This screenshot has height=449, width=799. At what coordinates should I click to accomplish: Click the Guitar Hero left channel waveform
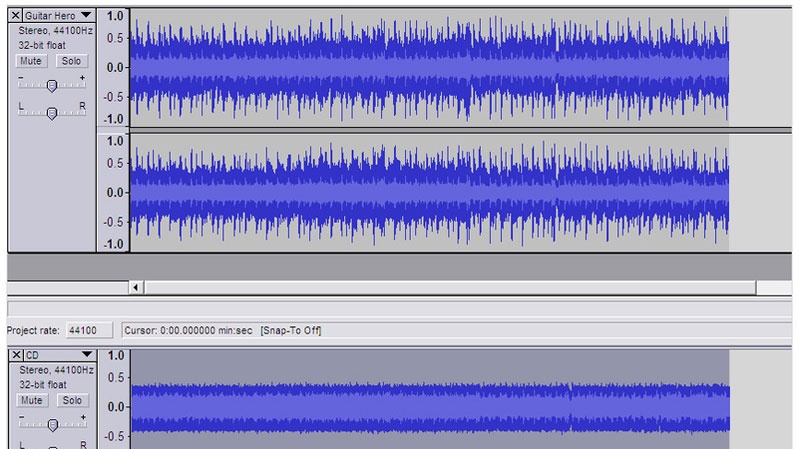point(430,67)
